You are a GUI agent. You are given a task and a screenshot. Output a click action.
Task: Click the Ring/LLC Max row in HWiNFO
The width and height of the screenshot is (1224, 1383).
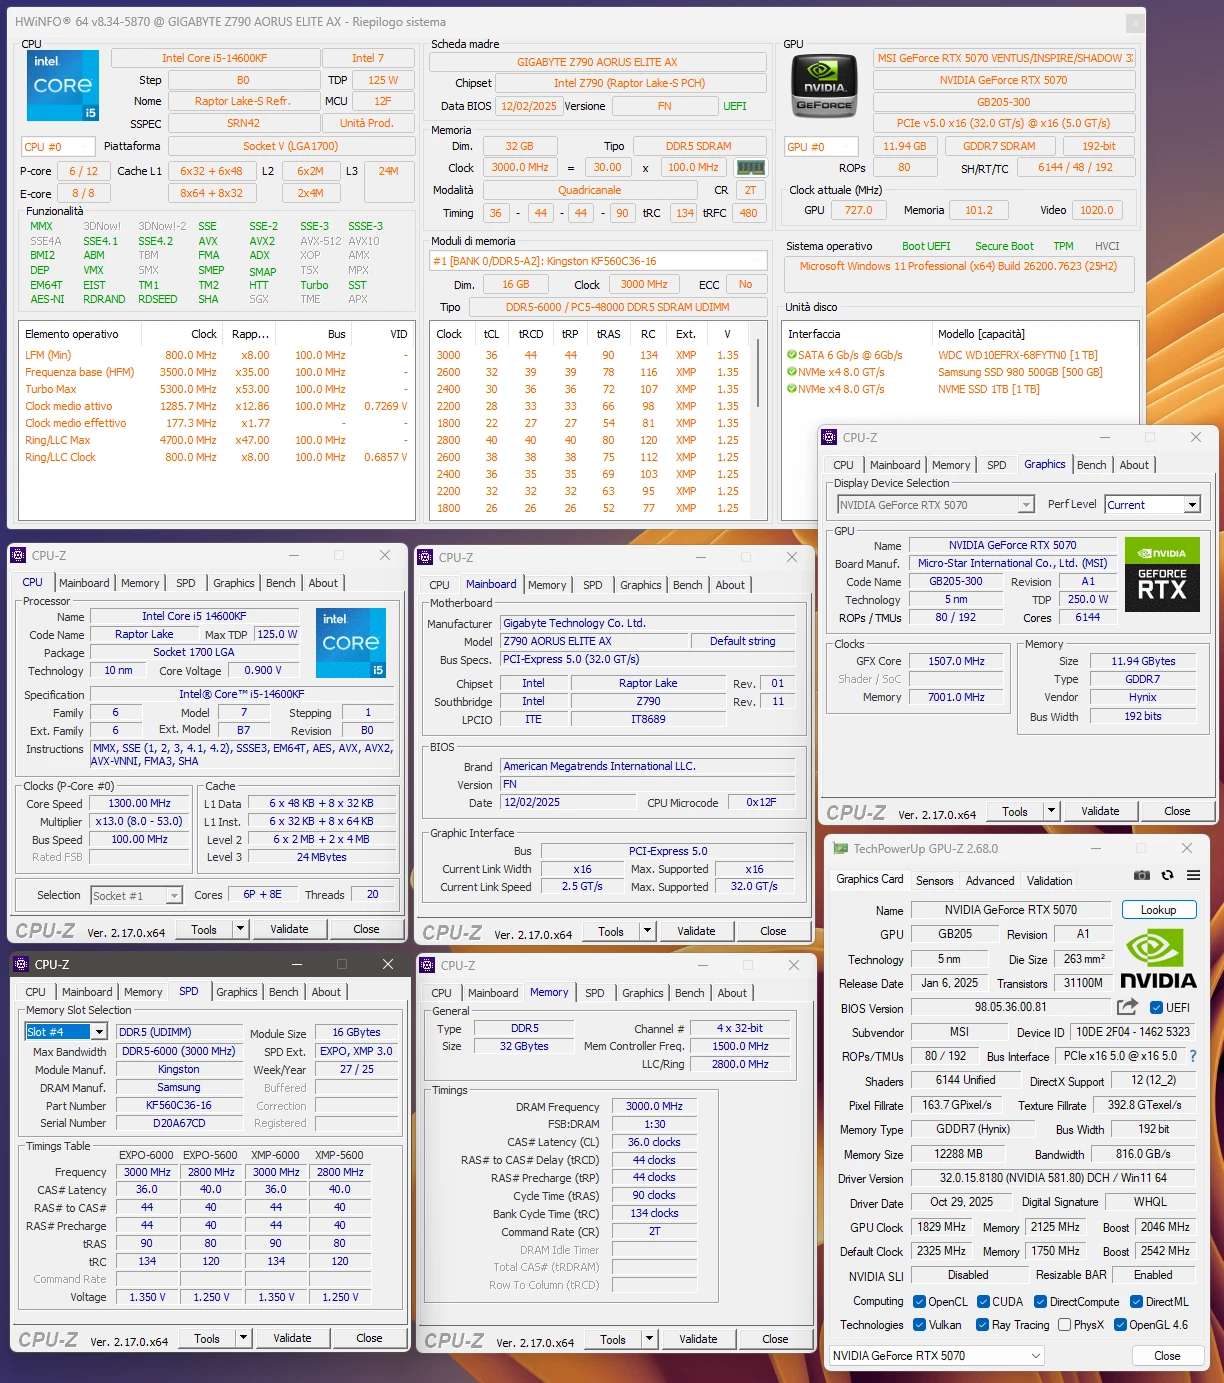click(217, 440)
